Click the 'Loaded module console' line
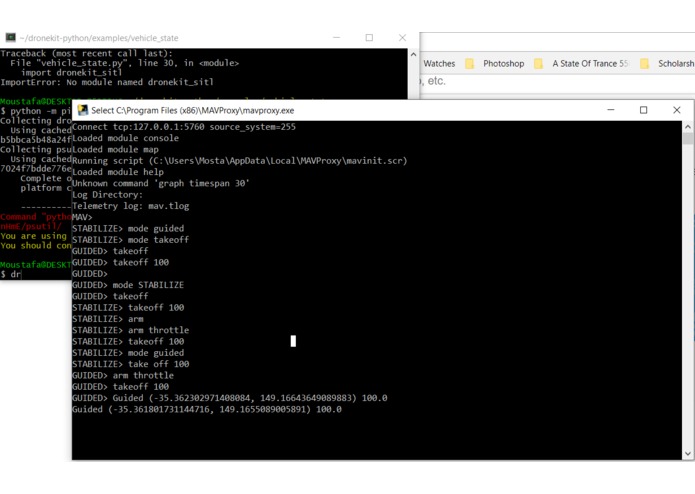The height and width of the screenshot is (494, 695). [125, 138]
